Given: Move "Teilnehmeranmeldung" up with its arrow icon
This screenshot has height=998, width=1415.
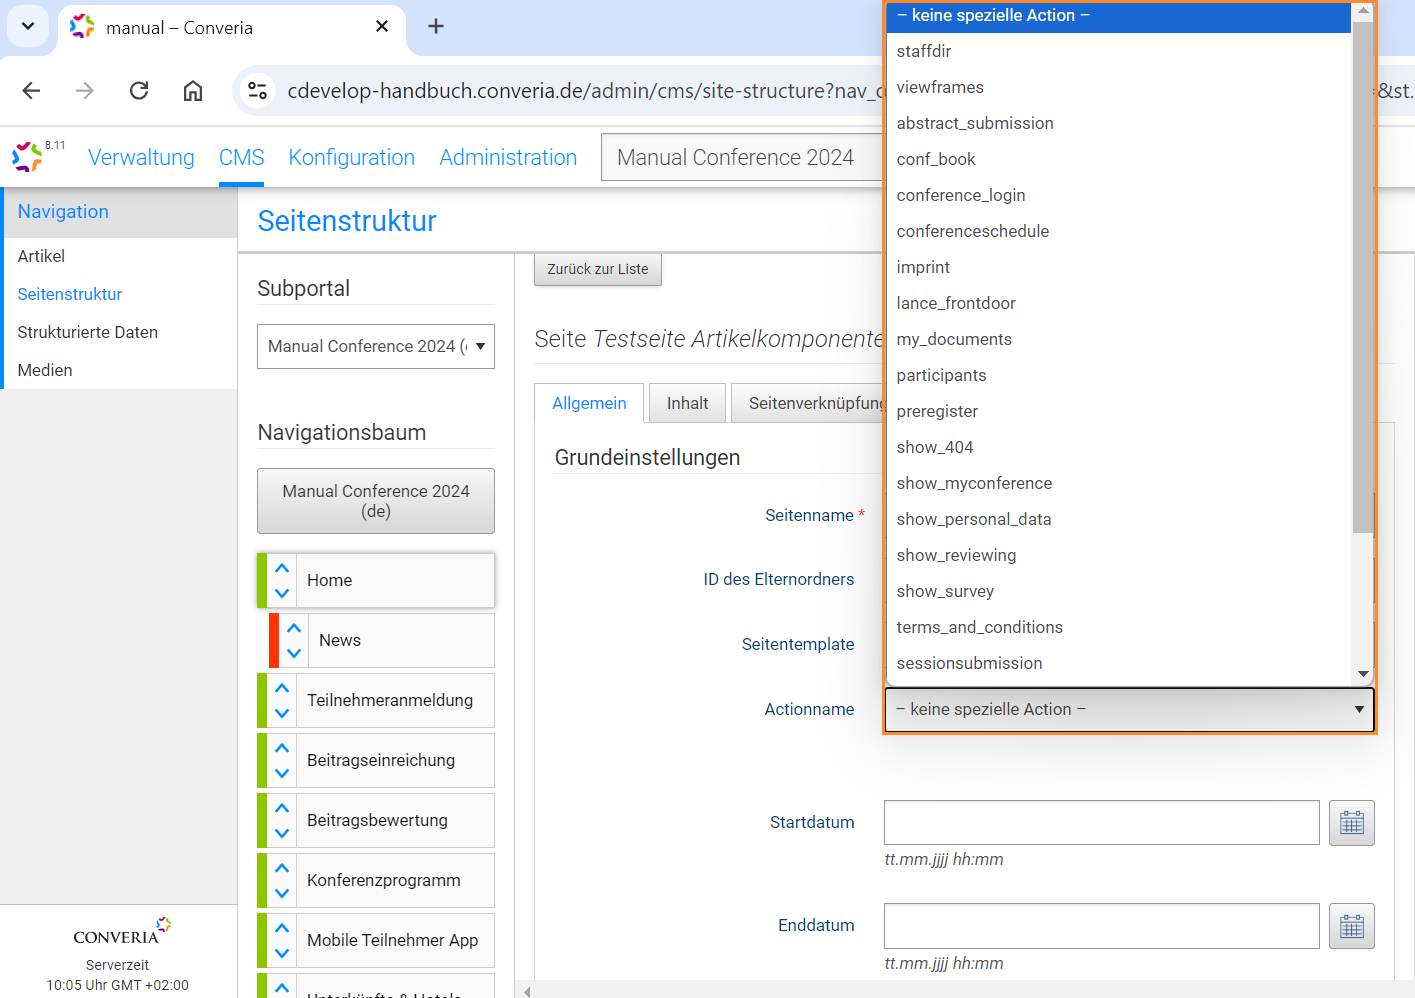Looking at the screenshot, I should tap(281, 690).
